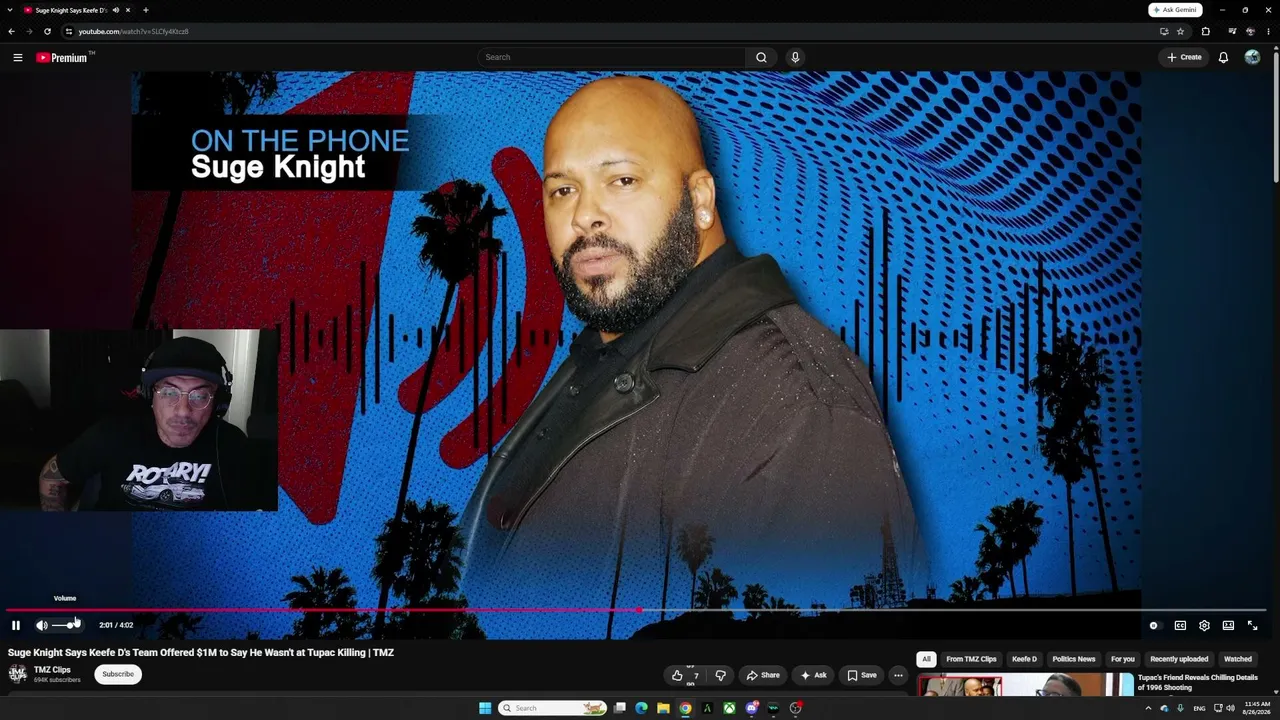Open the Ask AI button

(813, 675)
